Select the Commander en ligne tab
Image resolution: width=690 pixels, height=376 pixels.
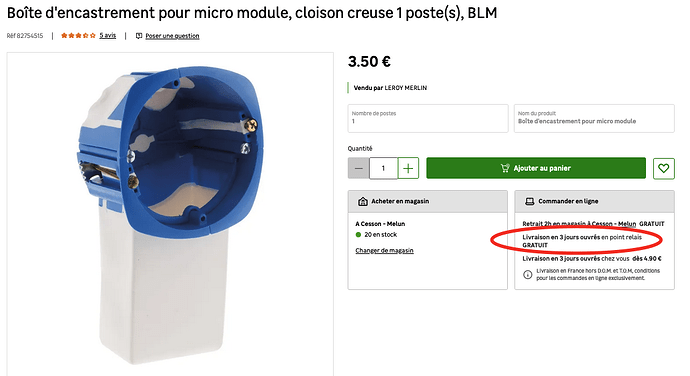point(595,201)
